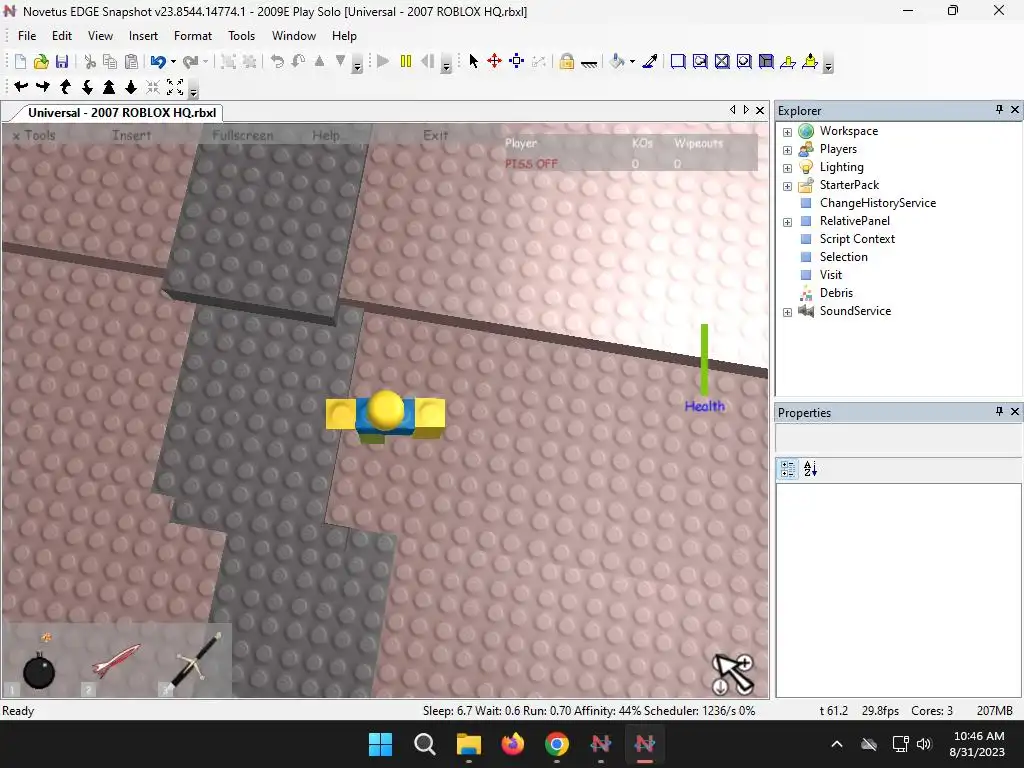
Task: Click the camera tilt up arrow
Action: pos(65,86)
